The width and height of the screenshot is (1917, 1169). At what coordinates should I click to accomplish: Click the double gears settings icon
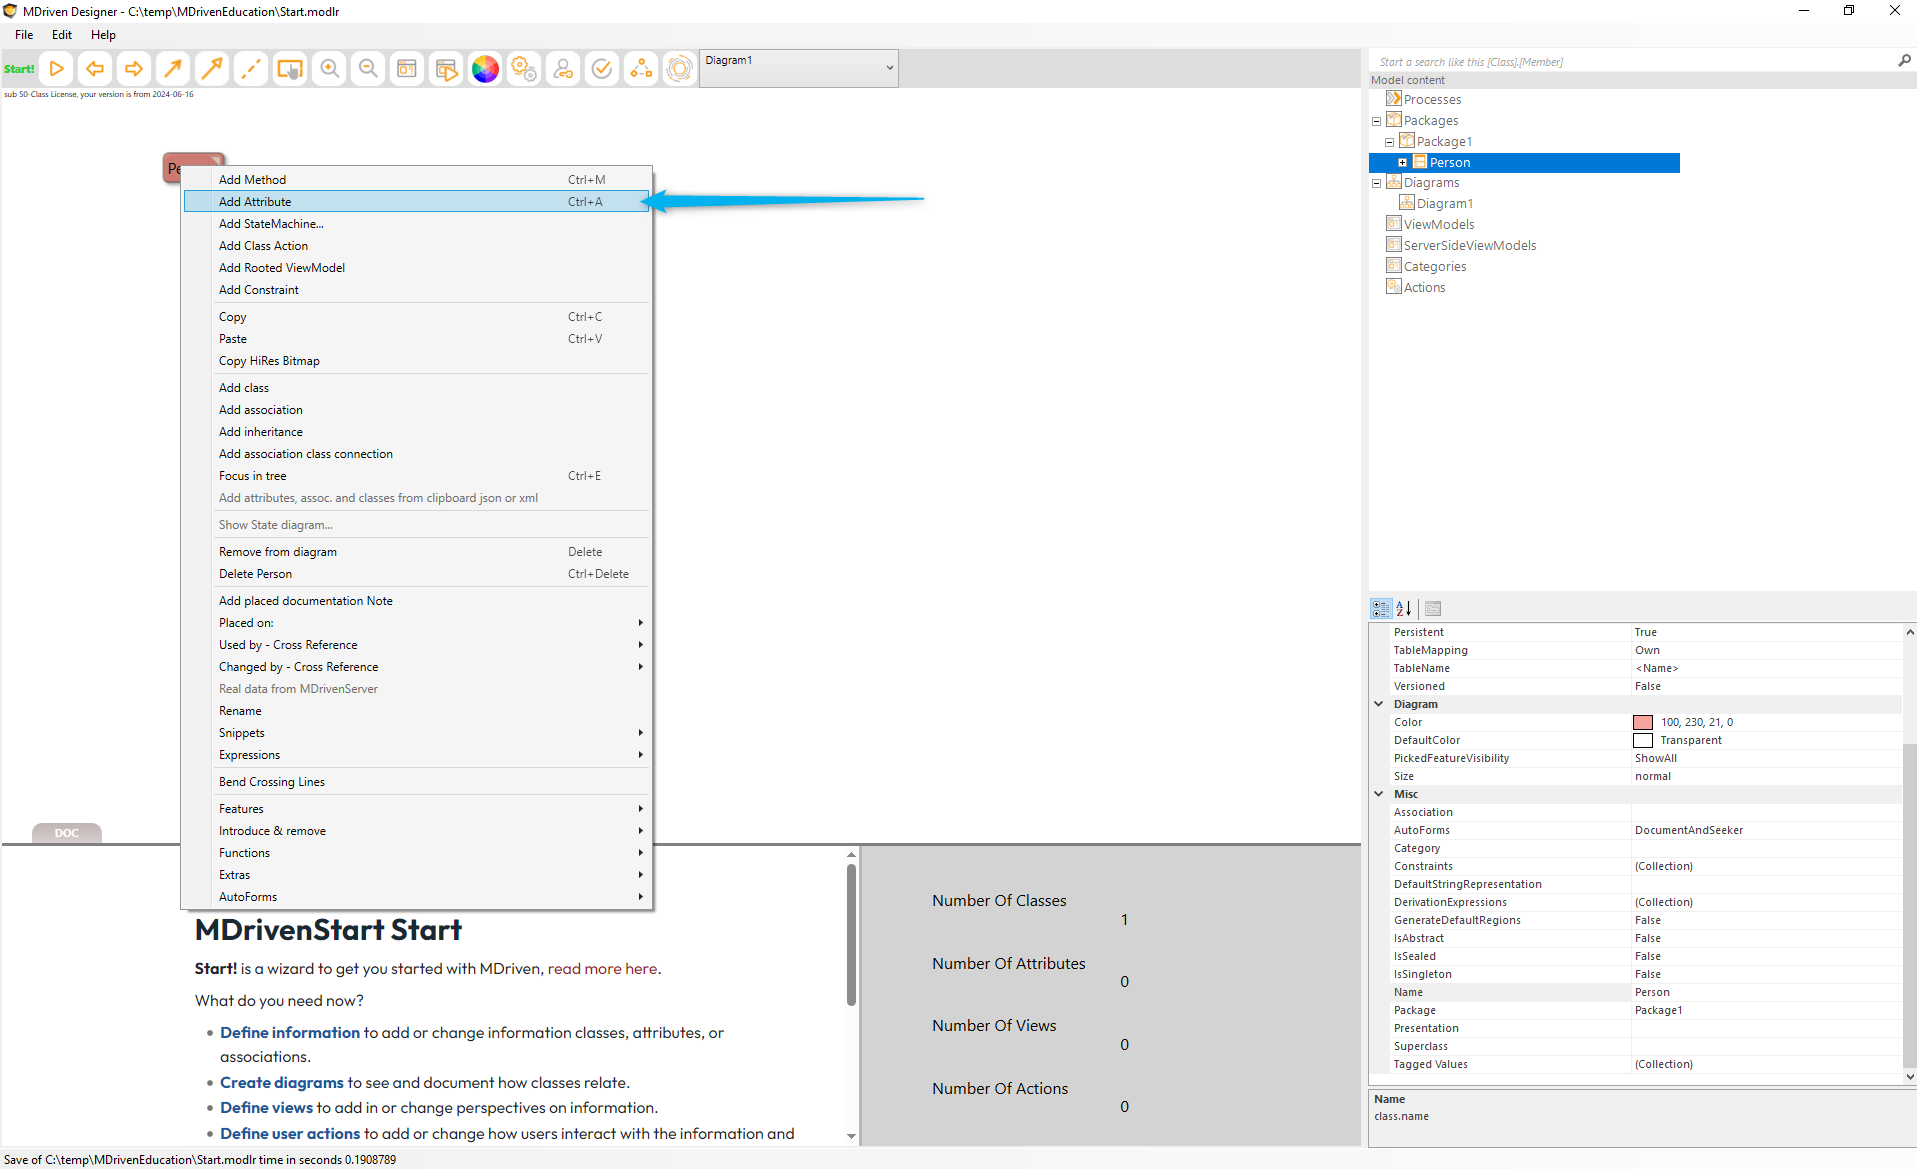(524, 69)
